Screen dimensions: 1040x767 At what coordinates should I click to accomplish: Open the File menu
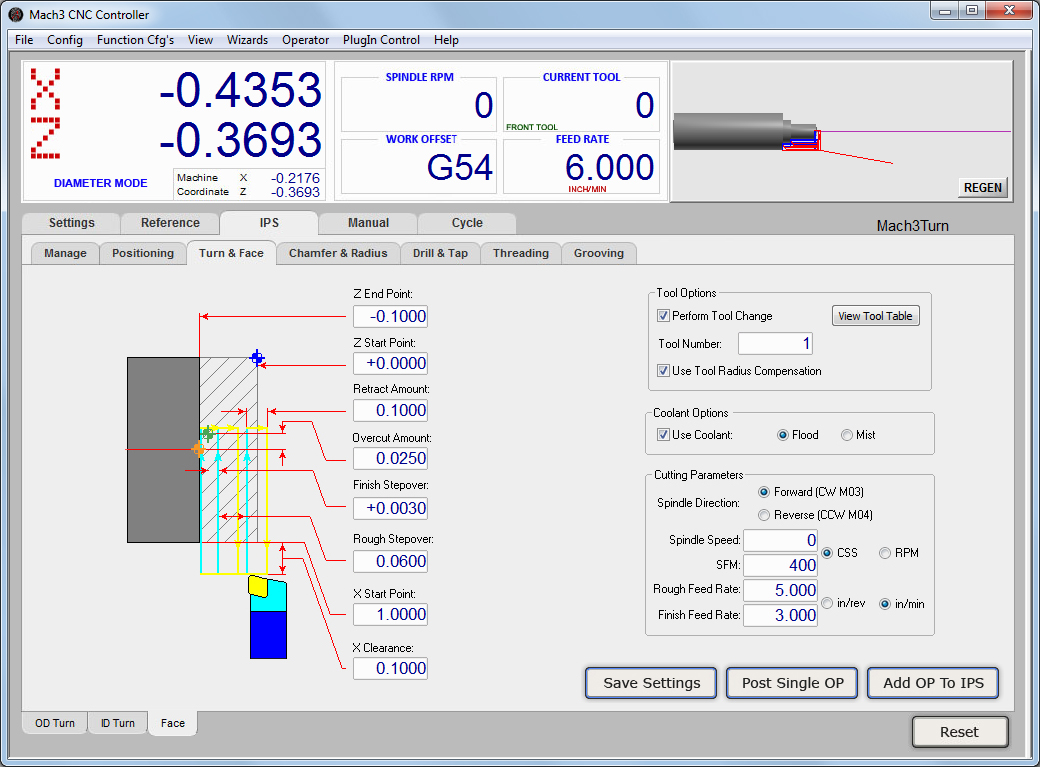coord(24,40)
